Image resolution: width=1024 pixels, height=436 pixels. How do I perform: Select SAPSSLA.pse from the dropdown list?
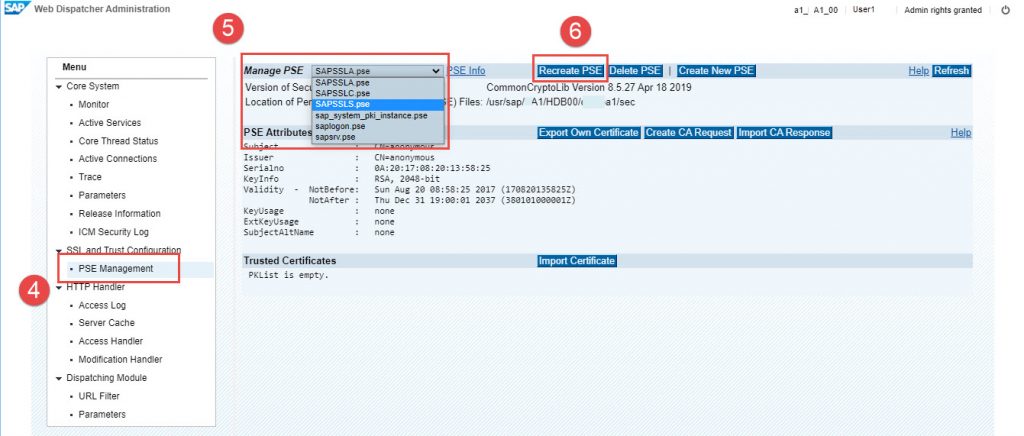(x=342, y=83)
